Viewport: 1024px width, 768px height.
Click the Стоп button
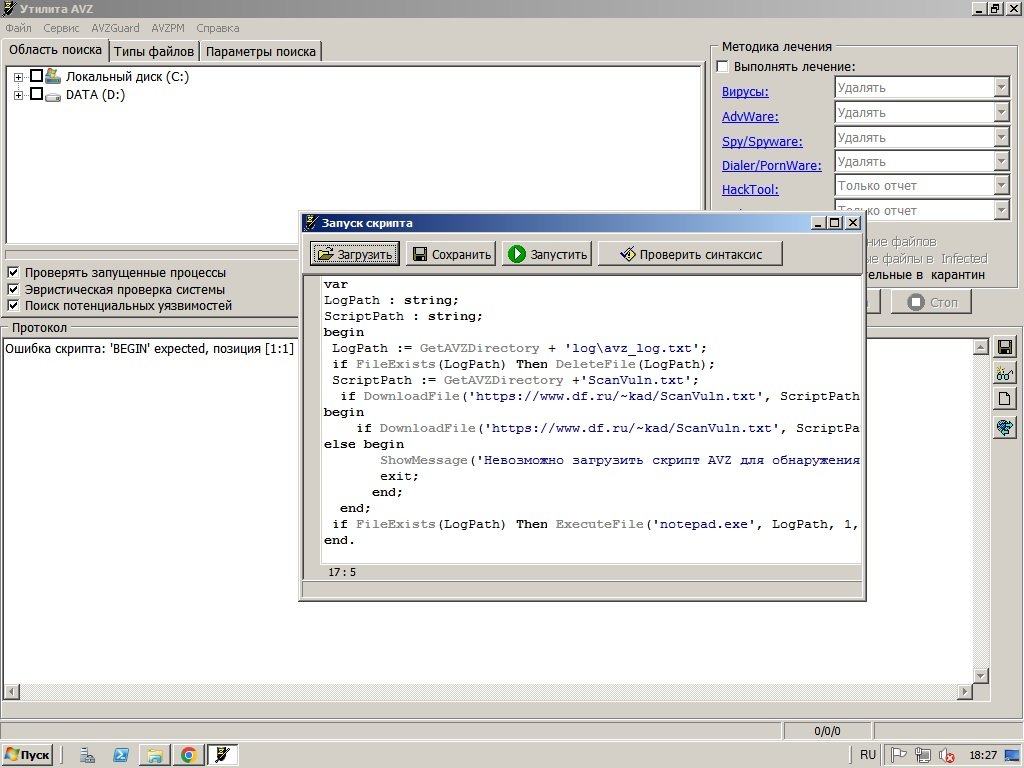930,302
